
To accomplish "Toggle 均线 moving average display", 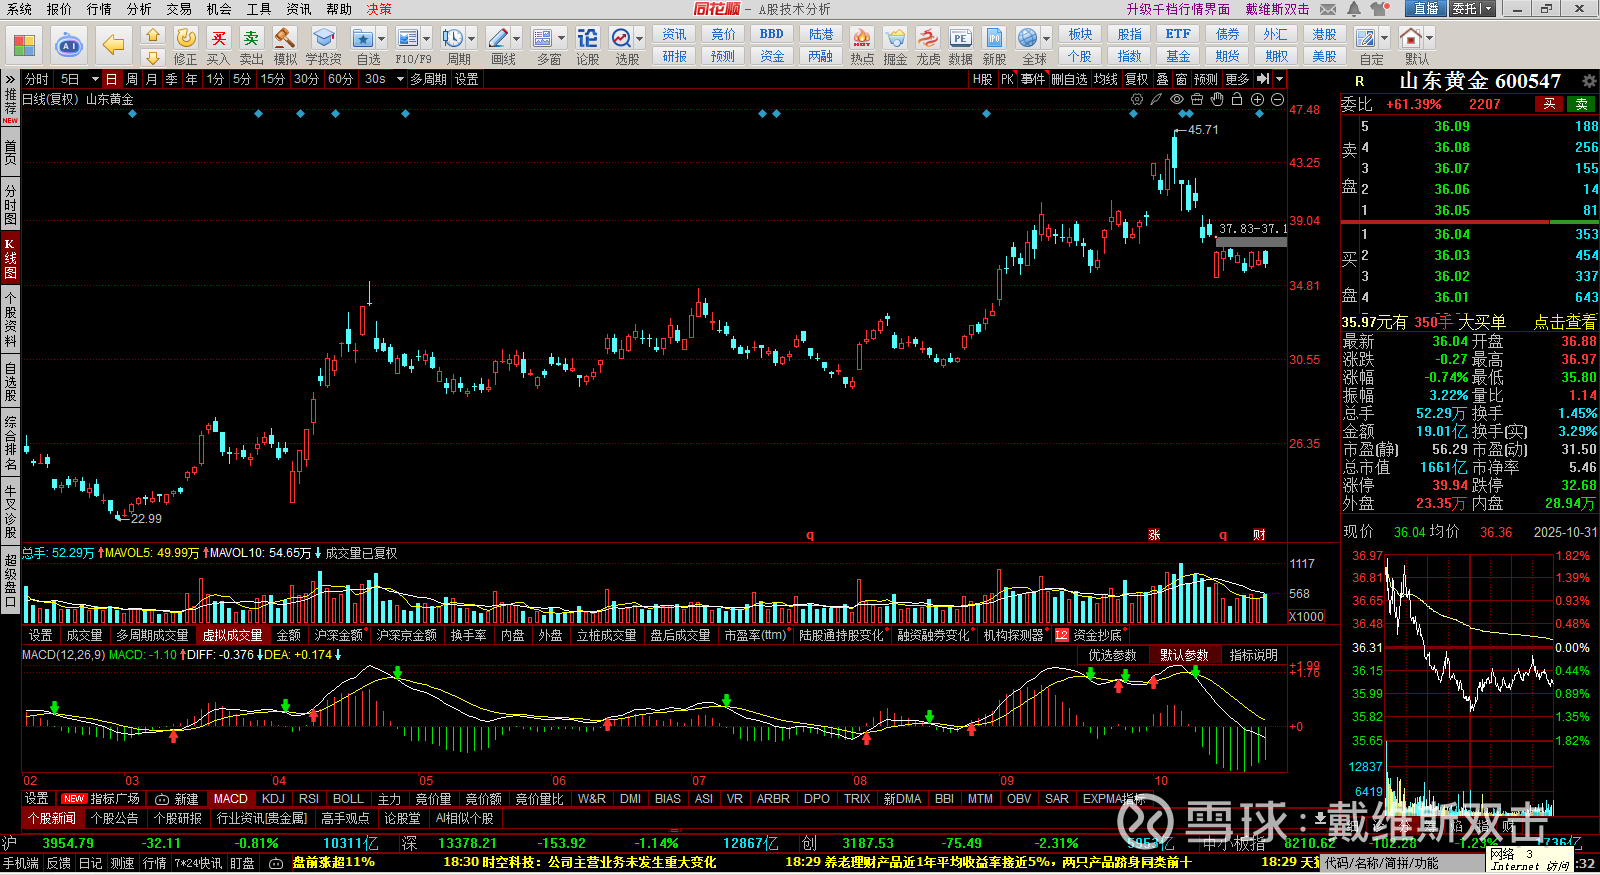I will [x=1105, y=79].
